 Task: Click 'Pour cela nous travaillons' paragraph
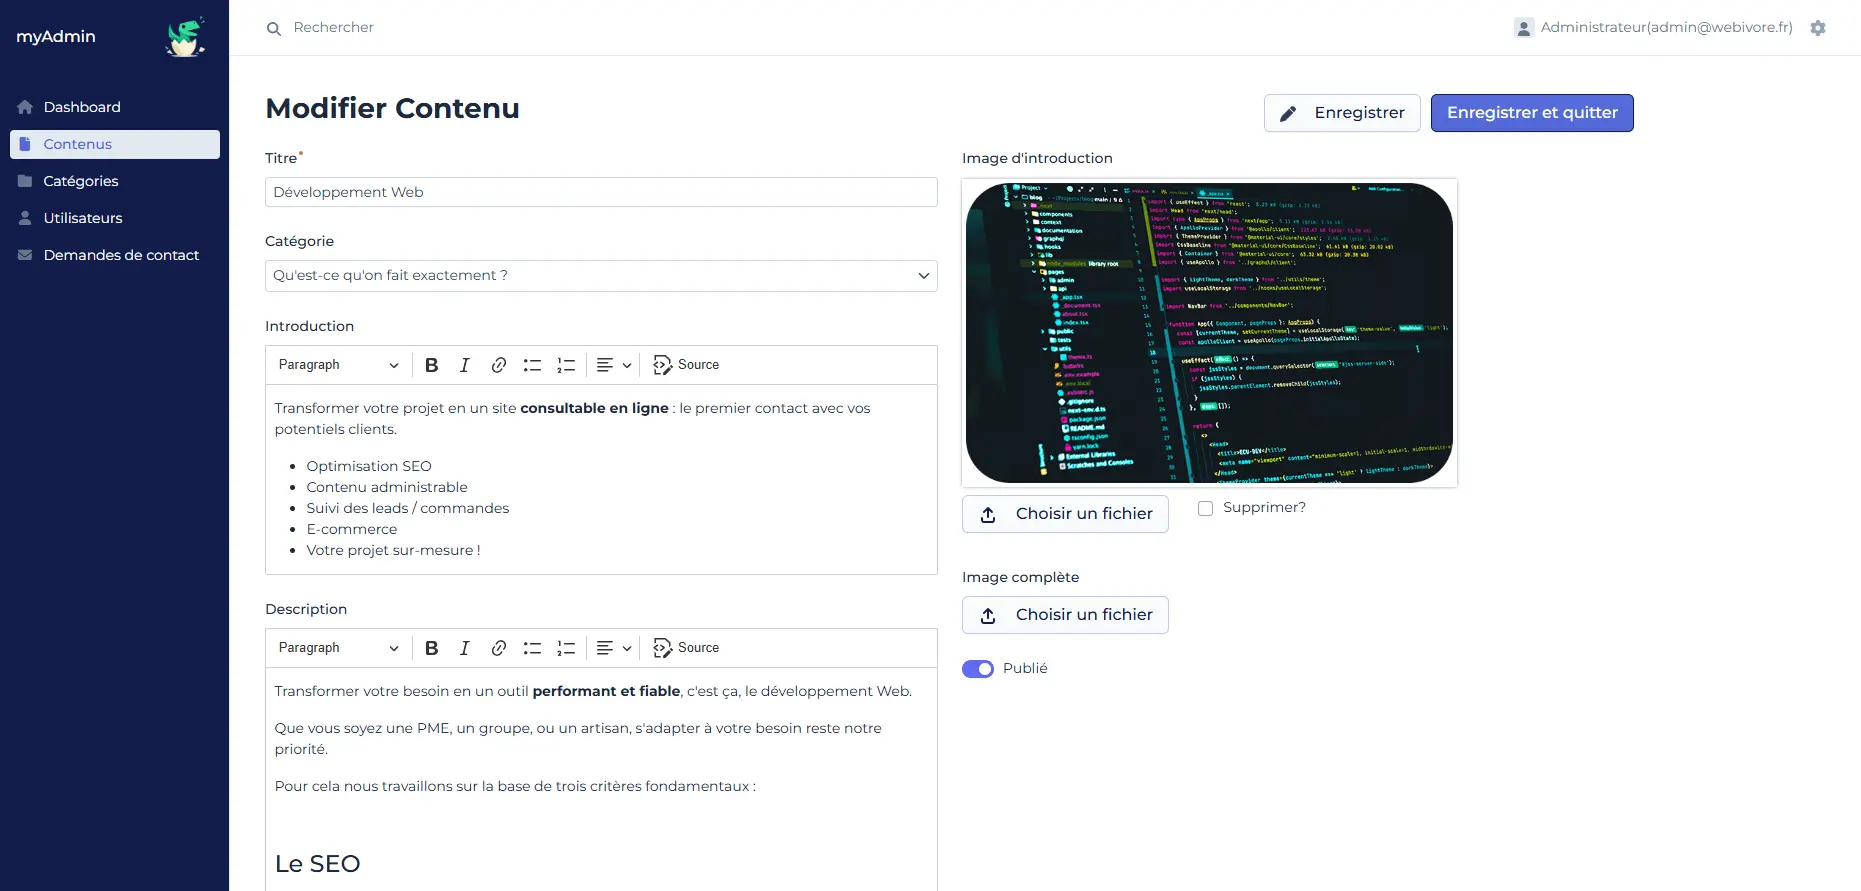515,786
